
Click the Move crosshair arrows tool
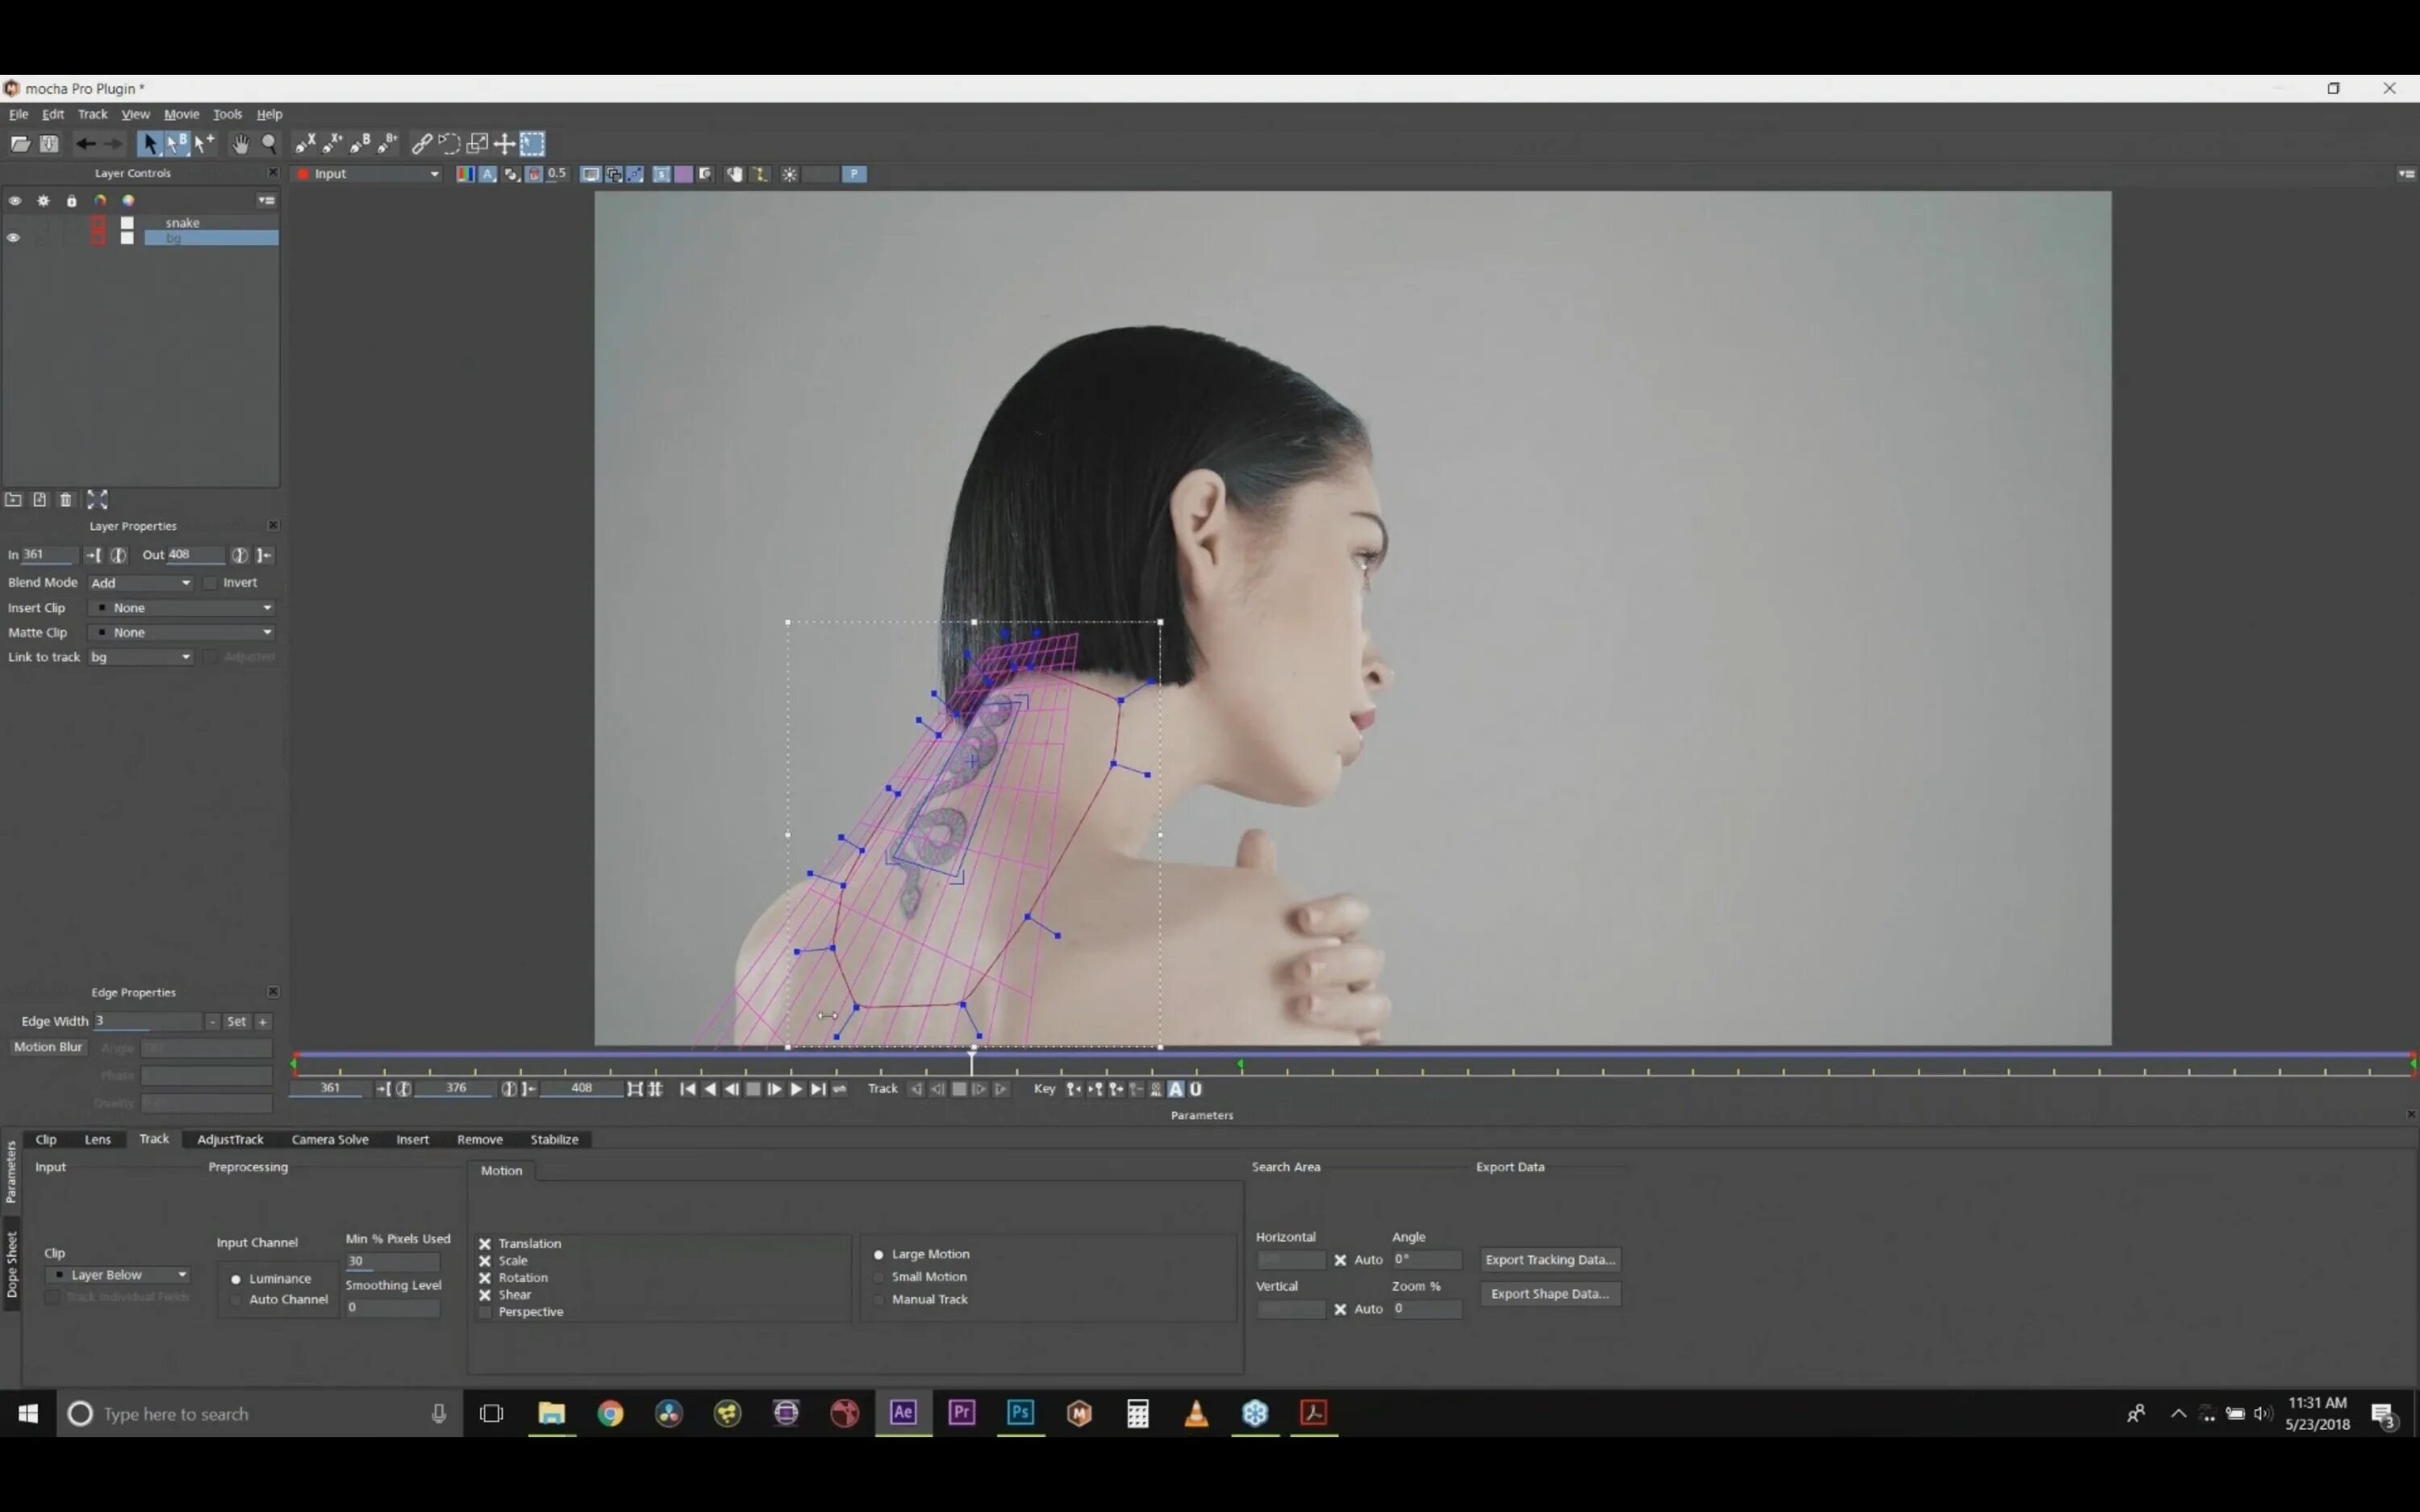[x=505, y=144]
